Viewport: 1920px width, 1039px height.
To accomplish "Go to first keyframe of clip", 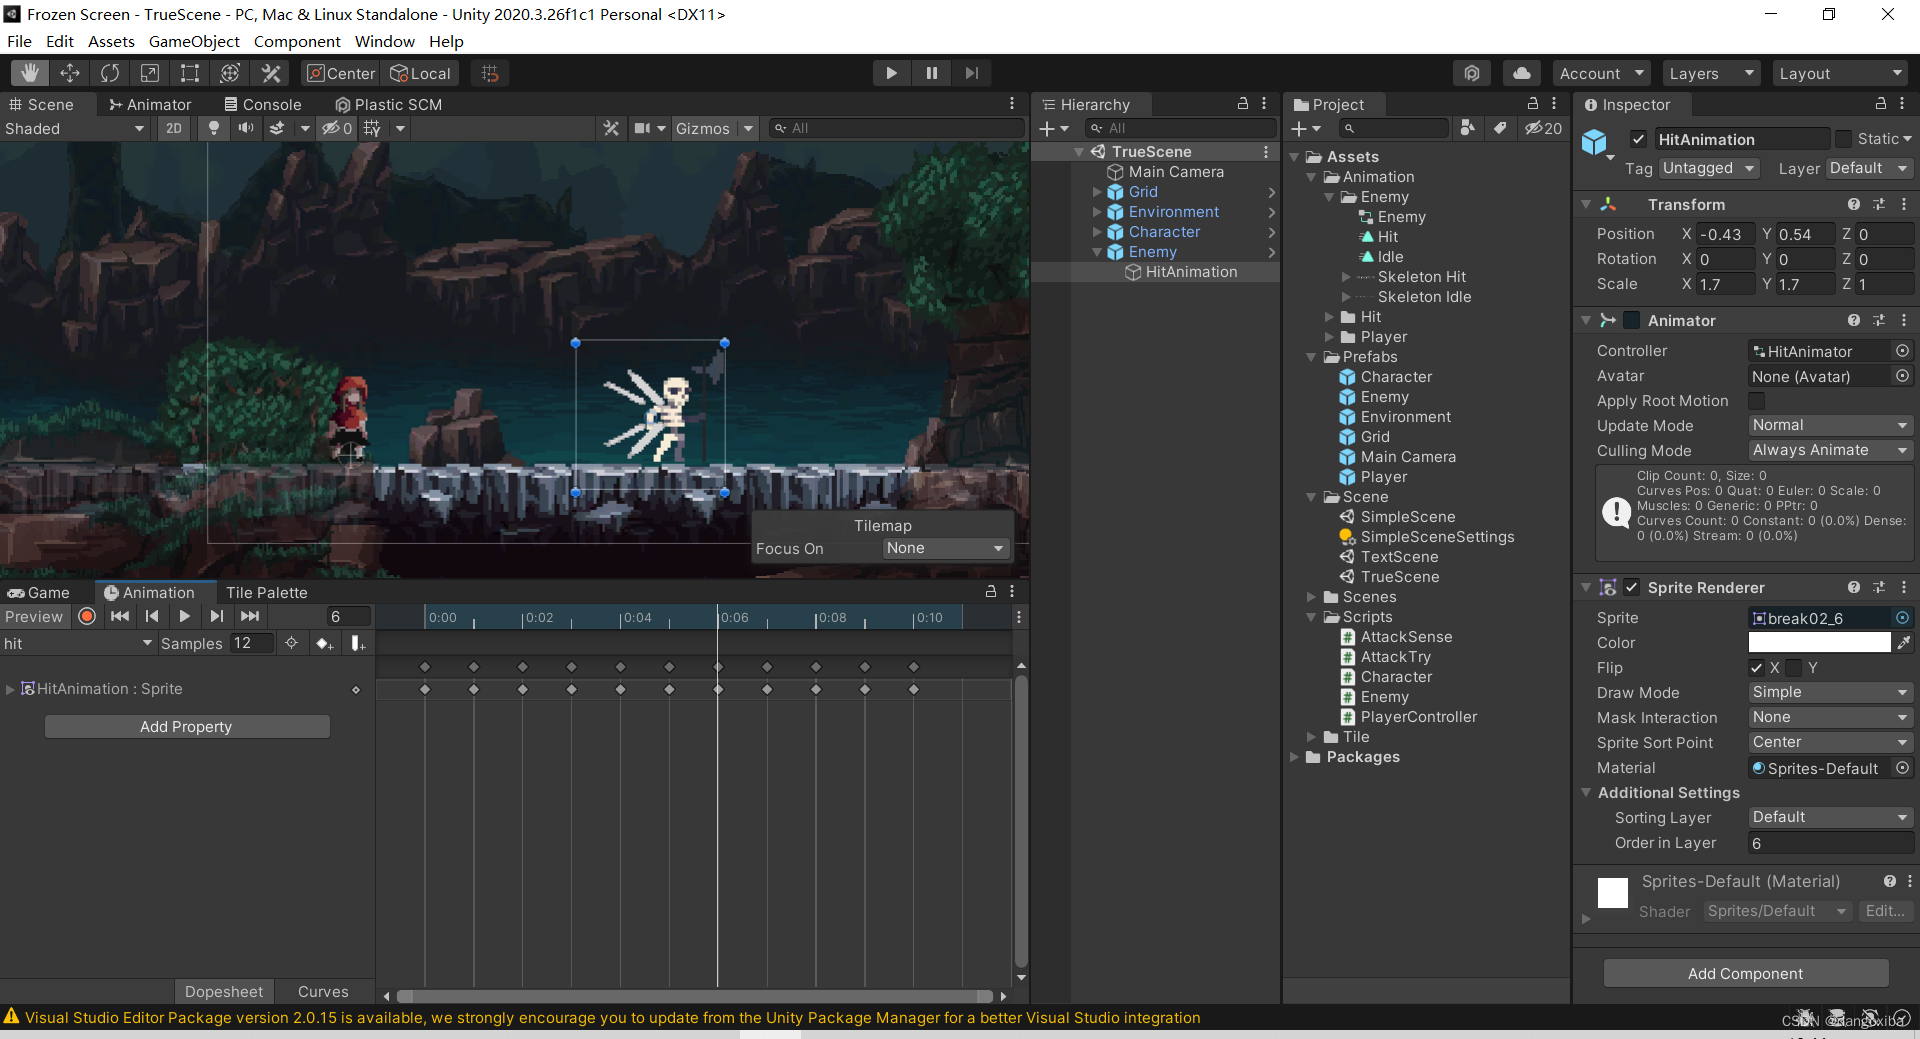I will tap(120, 616).
